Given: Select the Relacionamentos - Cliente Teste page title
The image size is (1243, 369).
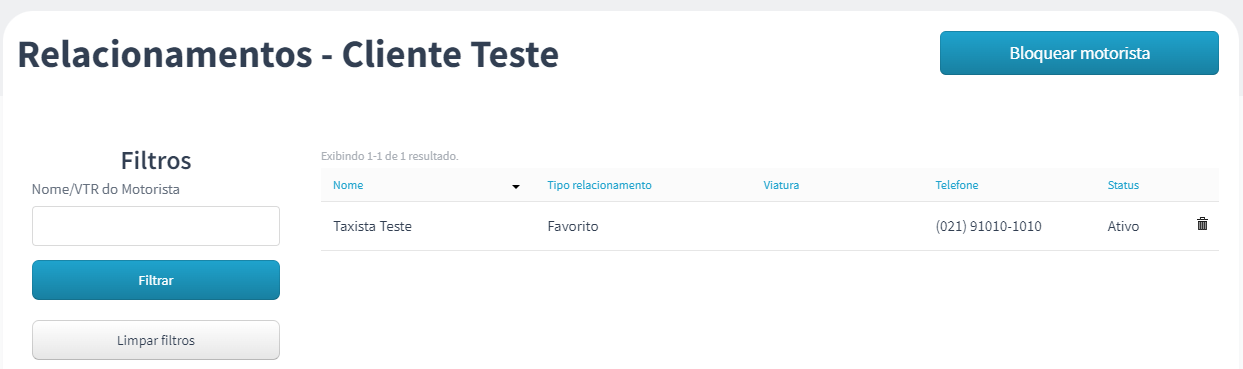Looking at the screenshot, I should point(288,54).
